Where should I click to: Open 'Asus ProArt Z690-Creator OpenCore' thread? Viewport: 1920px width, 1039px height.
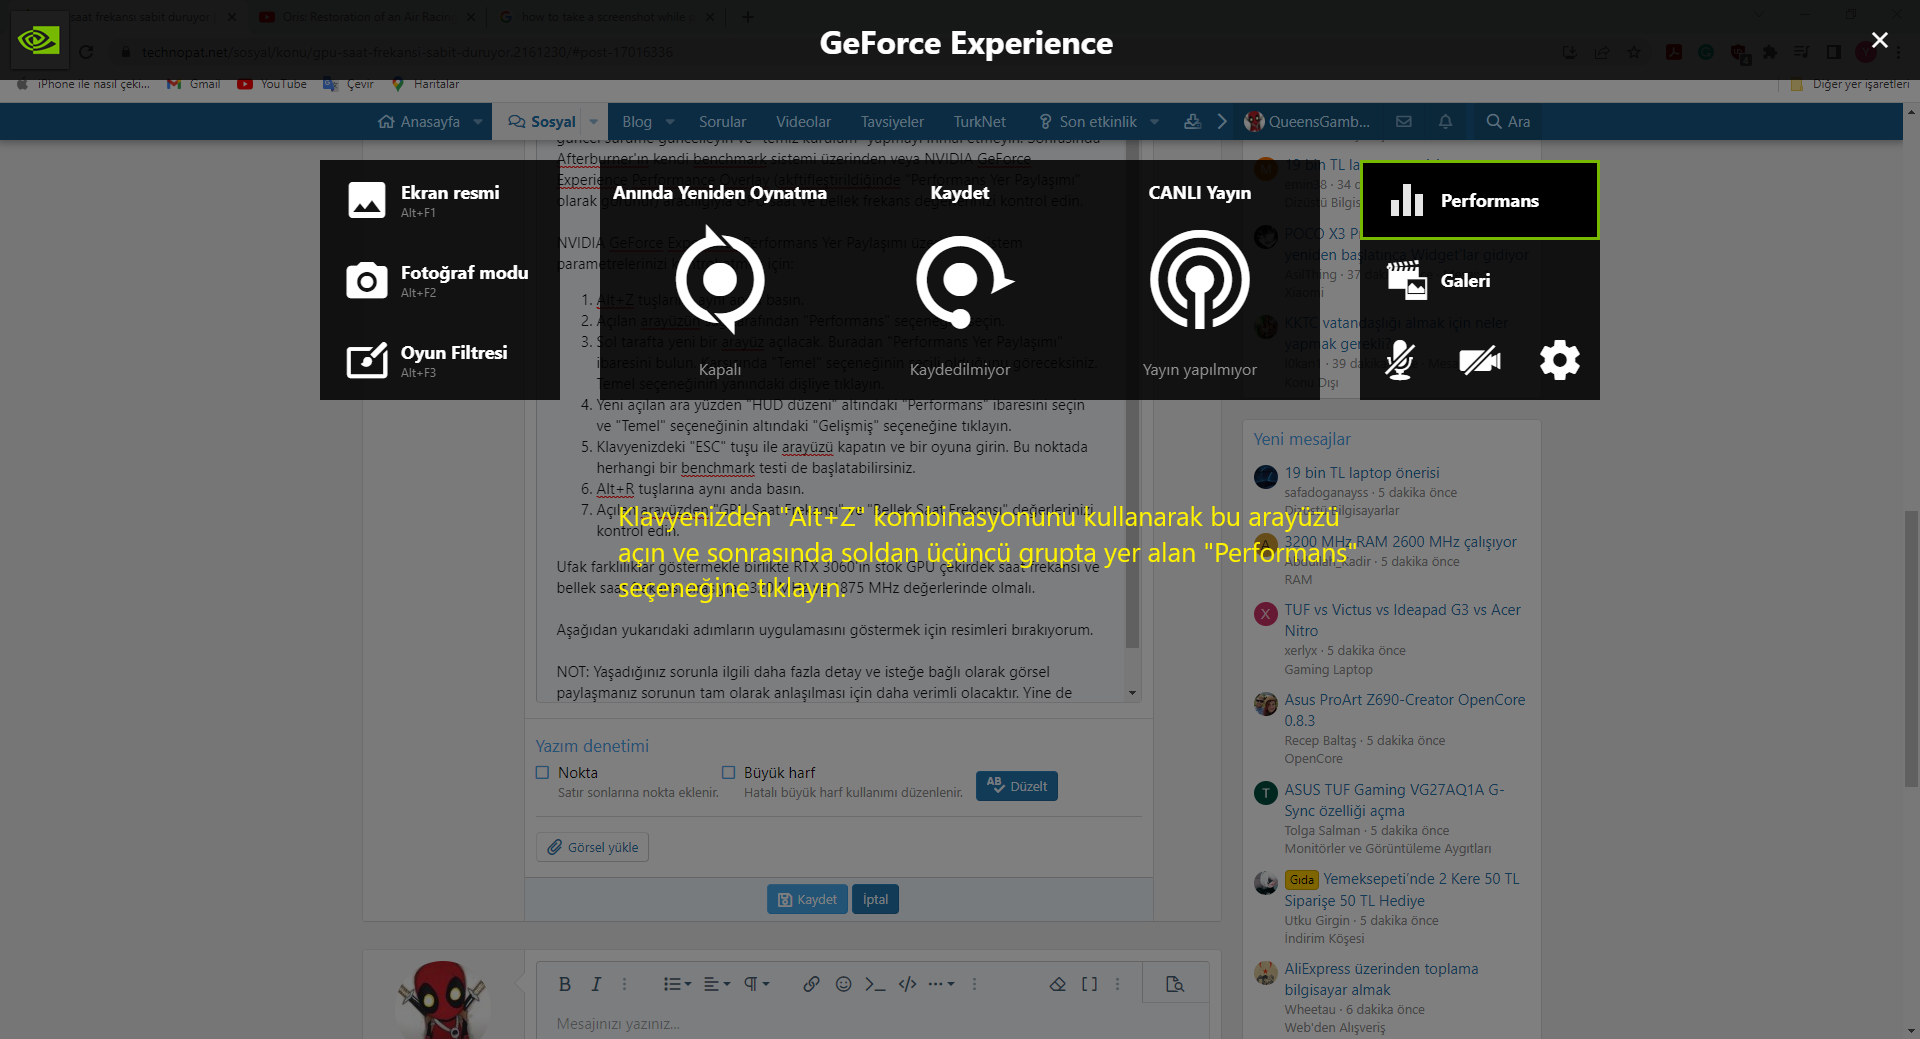point(1404,710)
